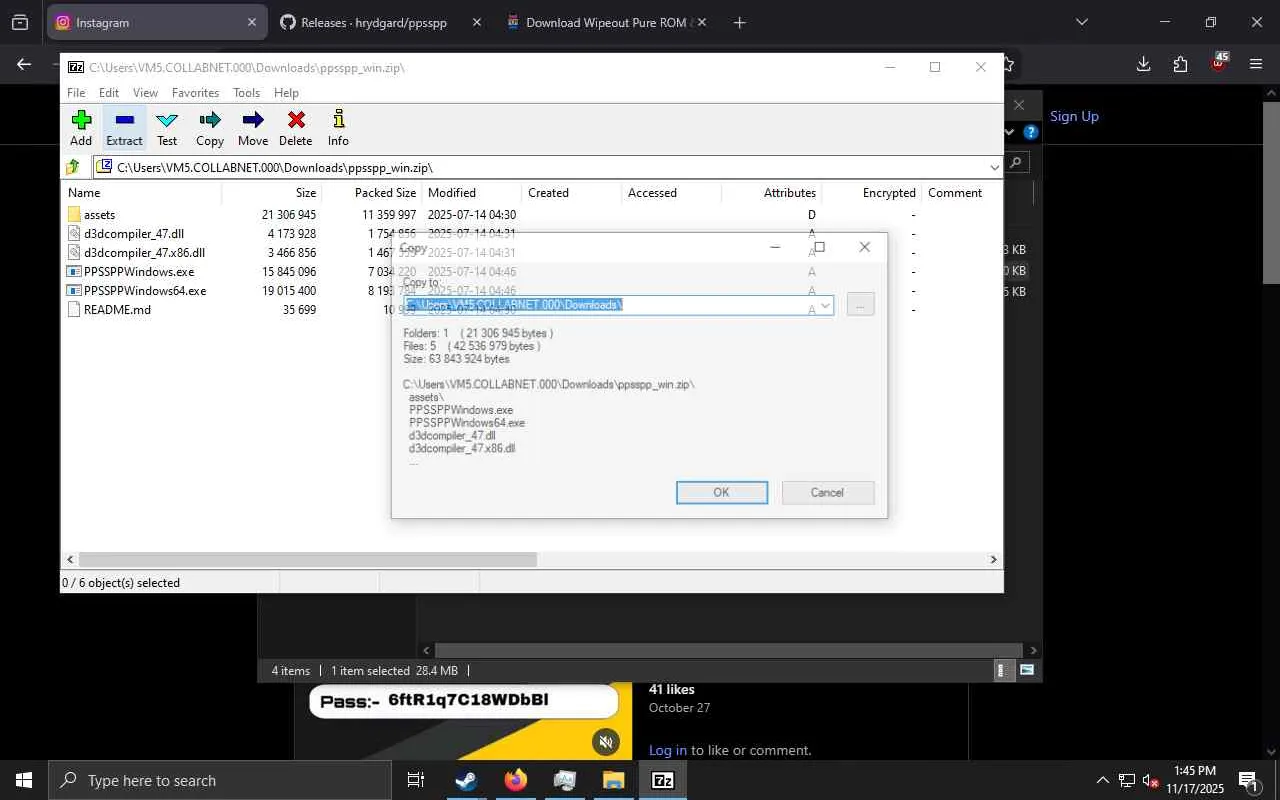Viewport: 1280px width, 800px height.
Task: Confirm the Copy dialog with OK
Action: pyautogui.click(x=721, y=492)
